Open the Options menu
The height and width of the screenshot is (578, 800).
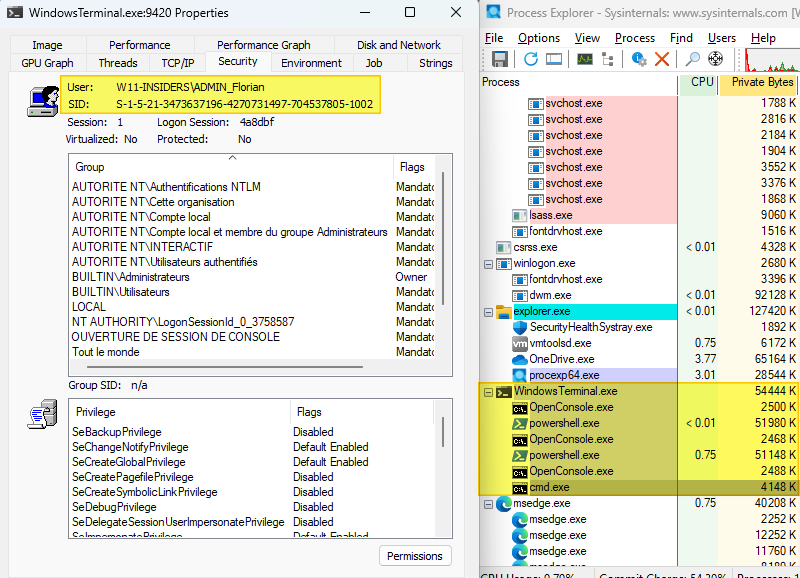[539, 38]
